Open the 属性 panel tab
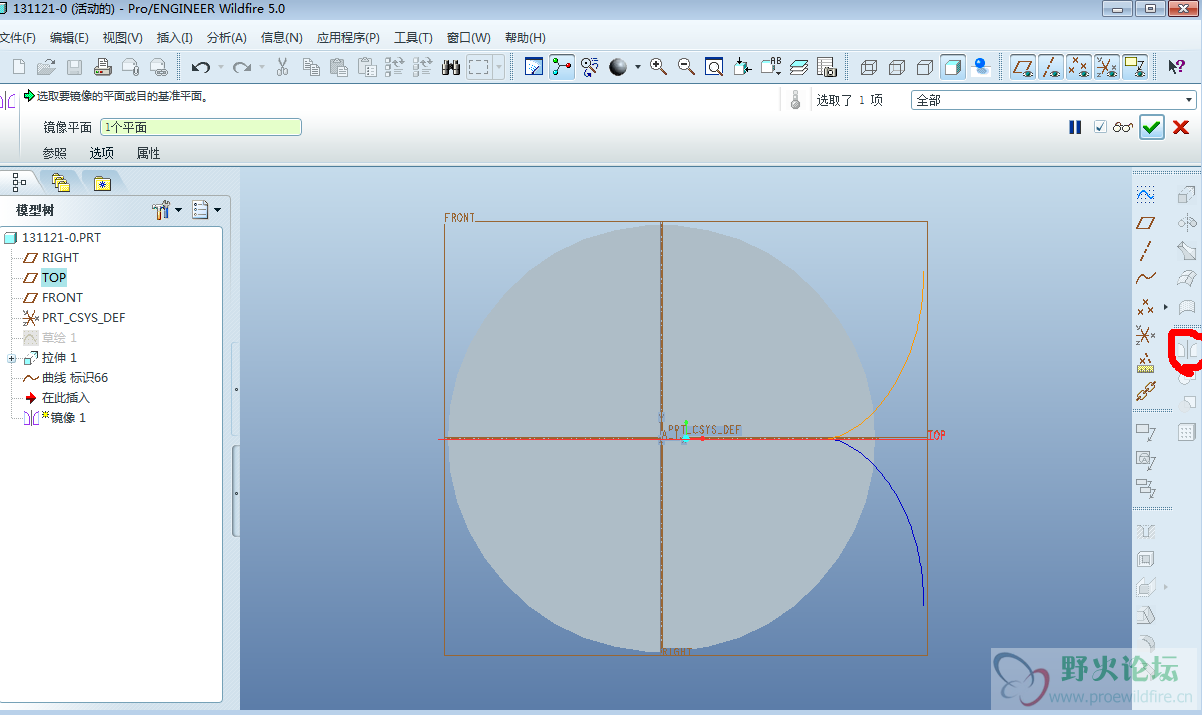The image size is (1202, 715). [148, 153]
